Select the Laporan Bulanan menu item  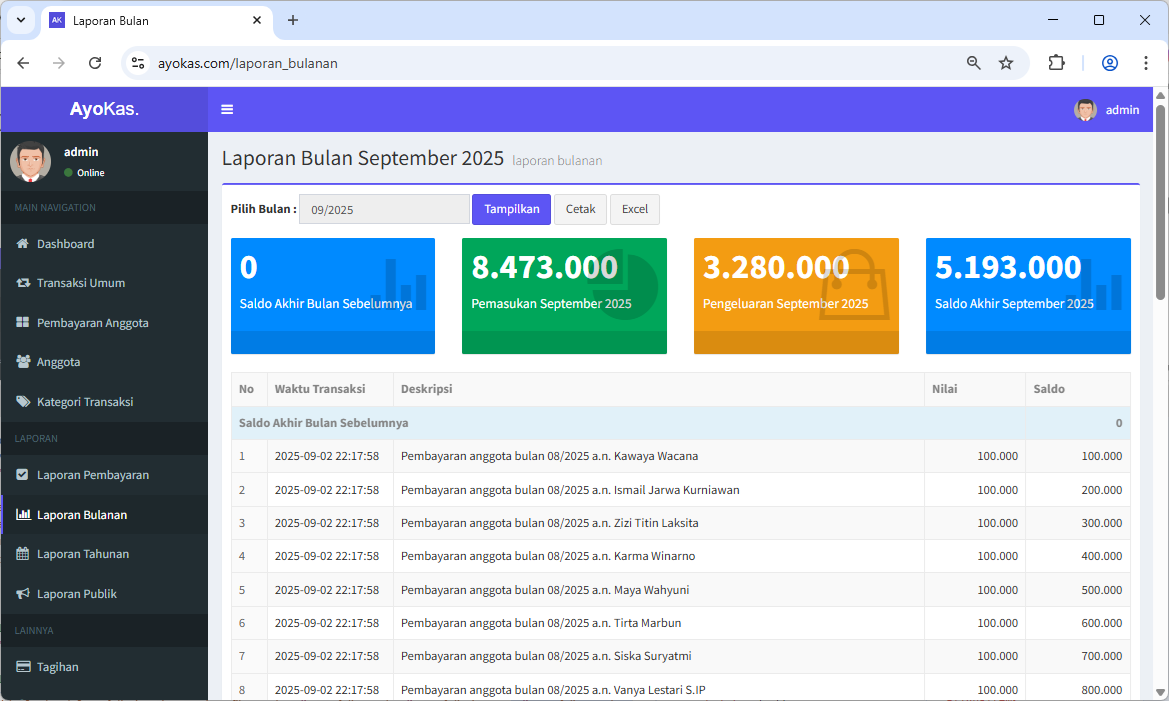point(81,515)
